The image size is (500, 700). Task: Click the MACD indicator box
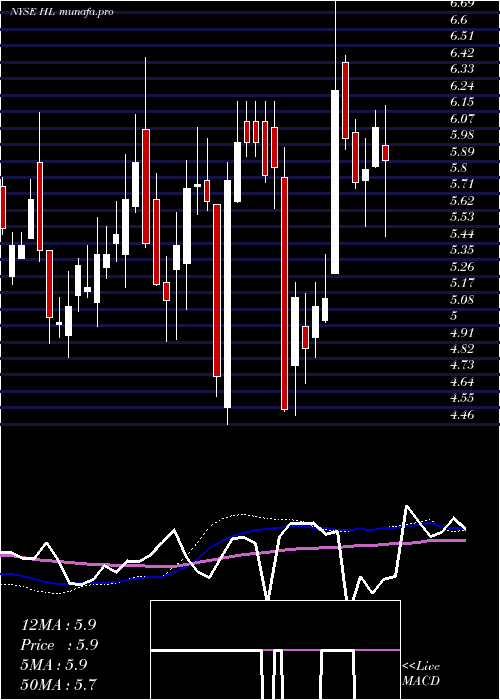click(x=275, y=650)
